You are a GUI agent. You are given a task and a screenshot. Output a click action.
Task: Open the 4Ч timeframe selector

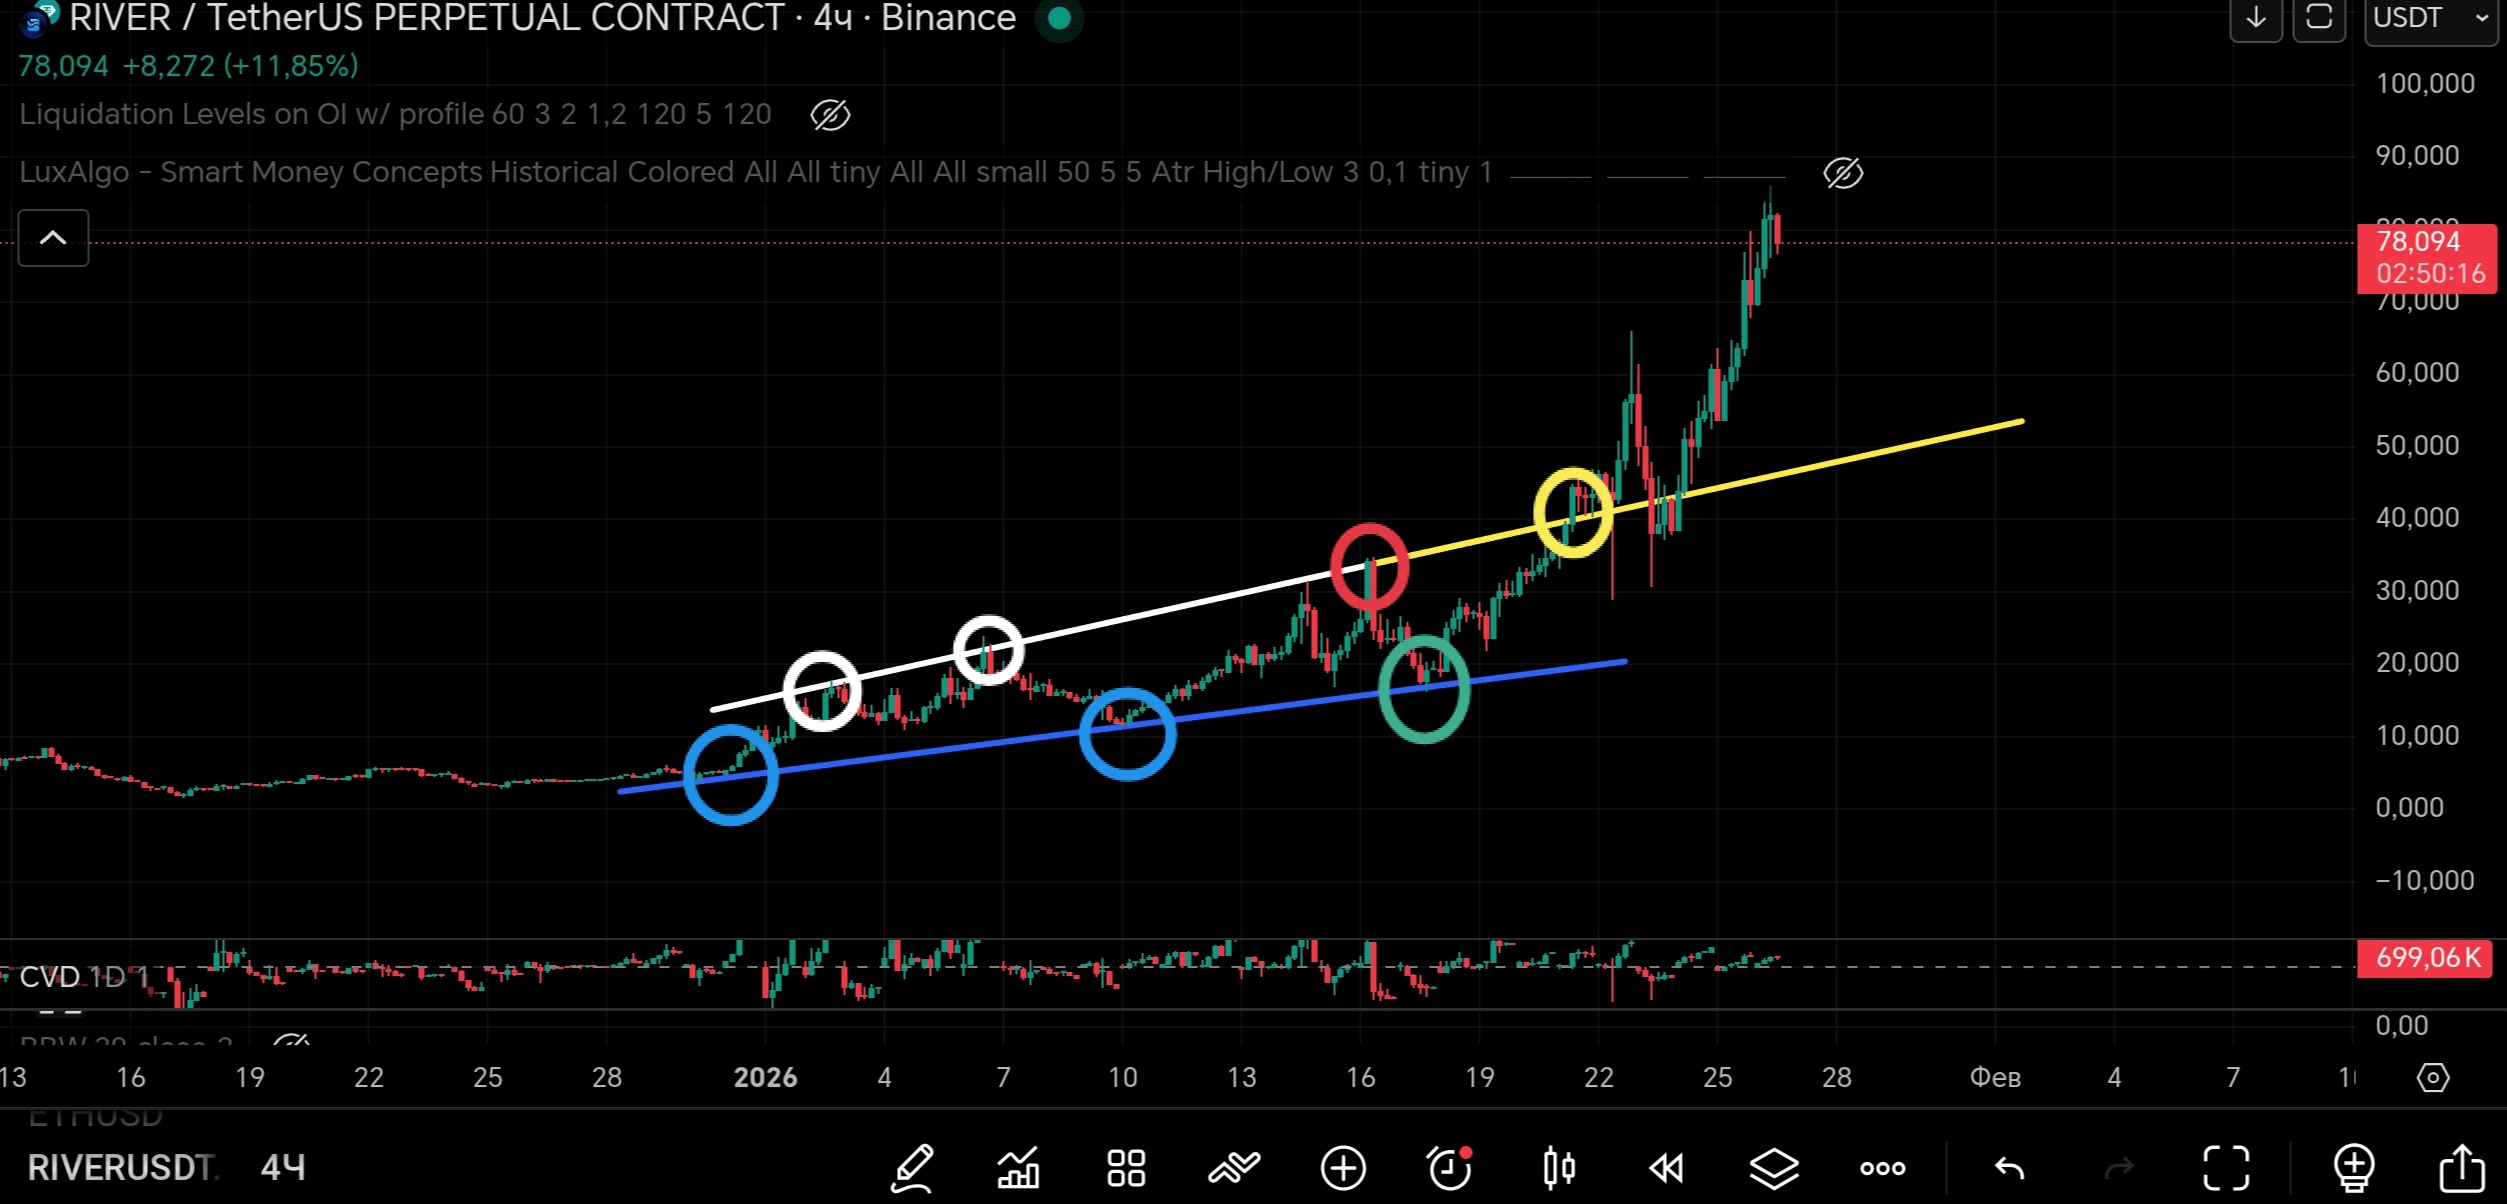click(283, 1168)
